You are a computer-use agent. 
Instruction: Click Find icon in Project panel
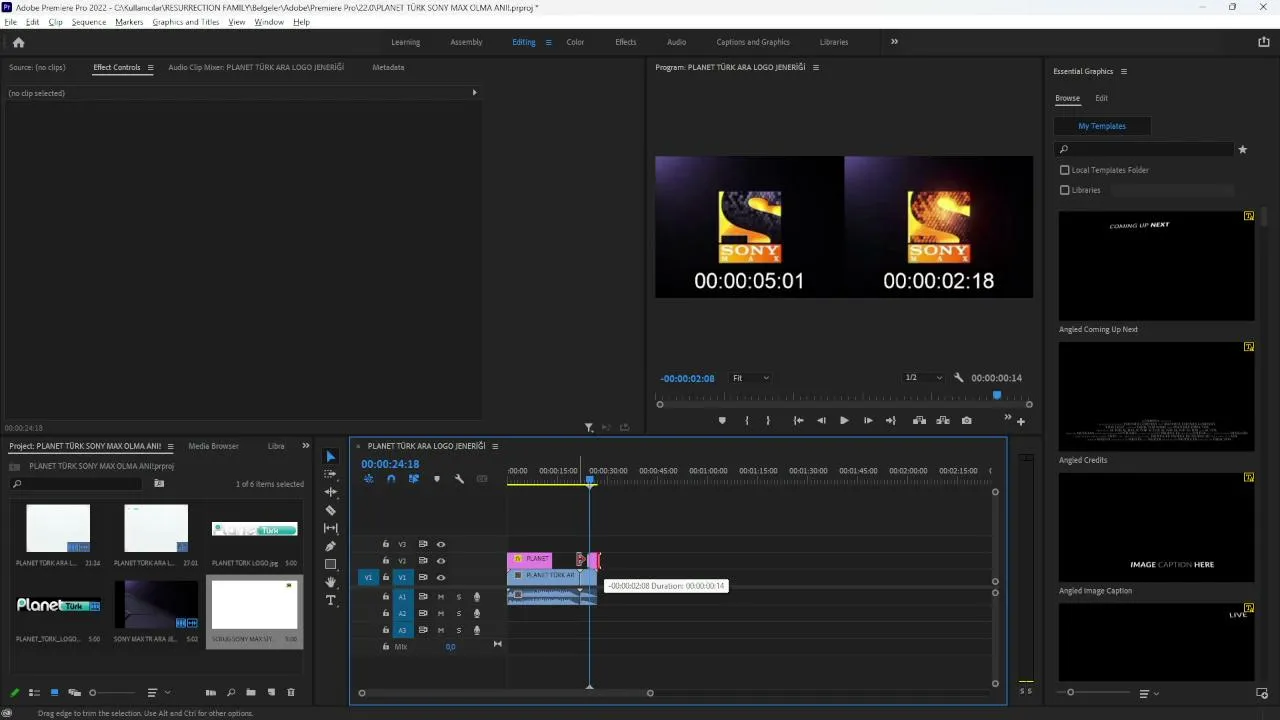tap(231, 692)
